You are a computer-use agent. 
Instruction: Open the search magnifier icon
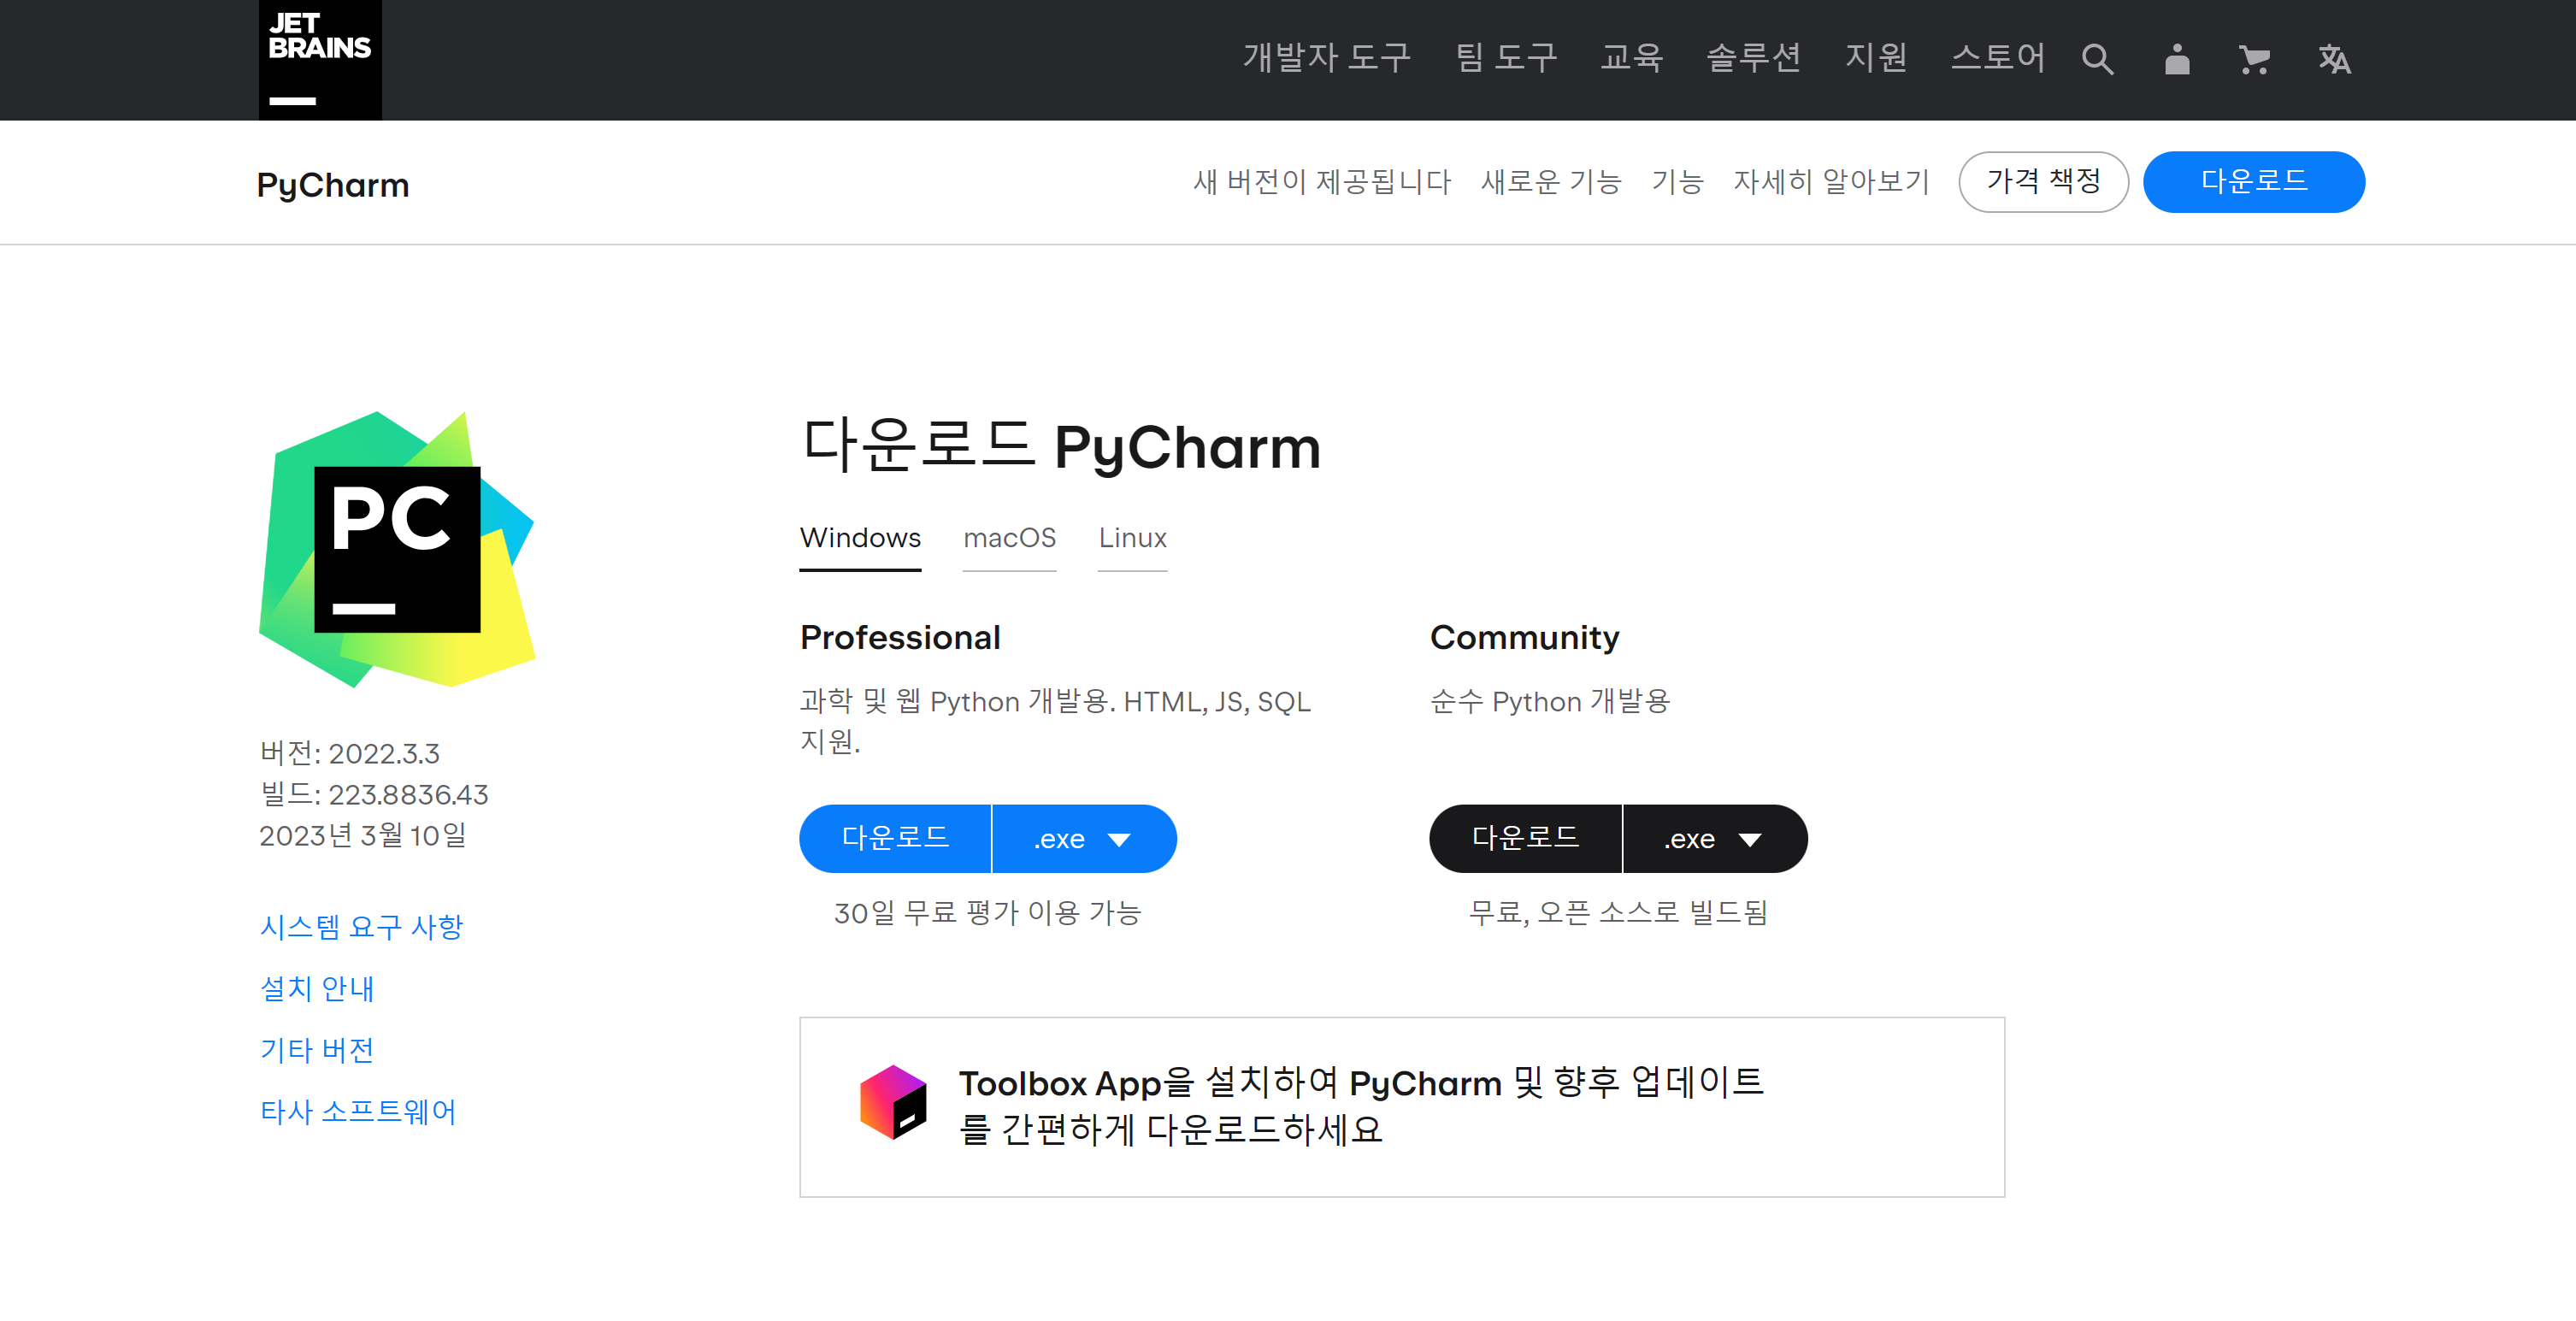(x=2097, y=59)
